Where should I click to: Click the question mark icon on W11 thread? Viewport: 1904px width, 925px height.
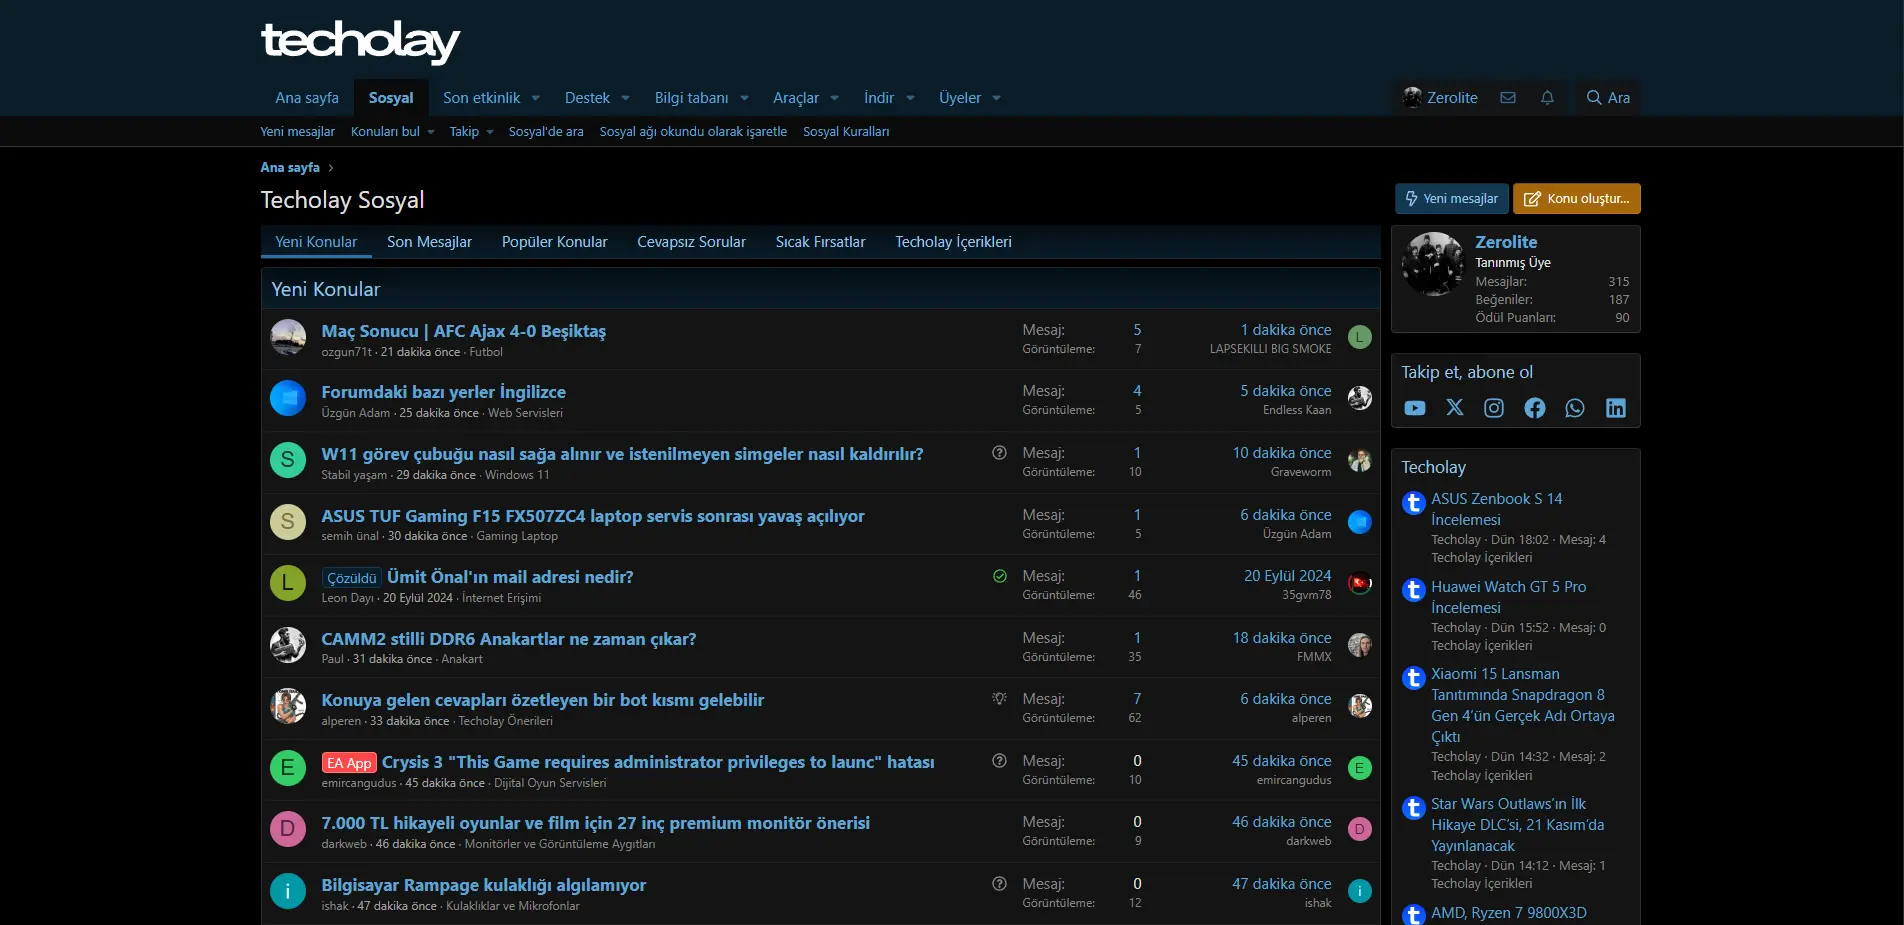coord(999,453)
